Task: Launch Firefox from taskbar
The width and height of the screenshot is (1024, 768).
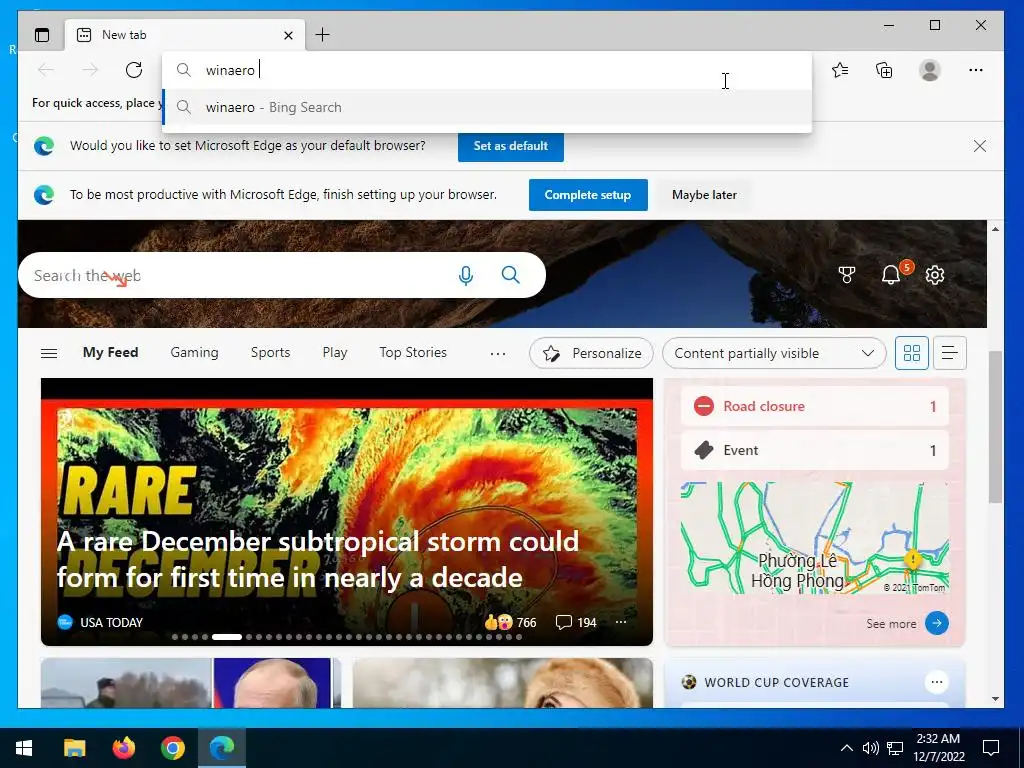Action: pos(123,748)
